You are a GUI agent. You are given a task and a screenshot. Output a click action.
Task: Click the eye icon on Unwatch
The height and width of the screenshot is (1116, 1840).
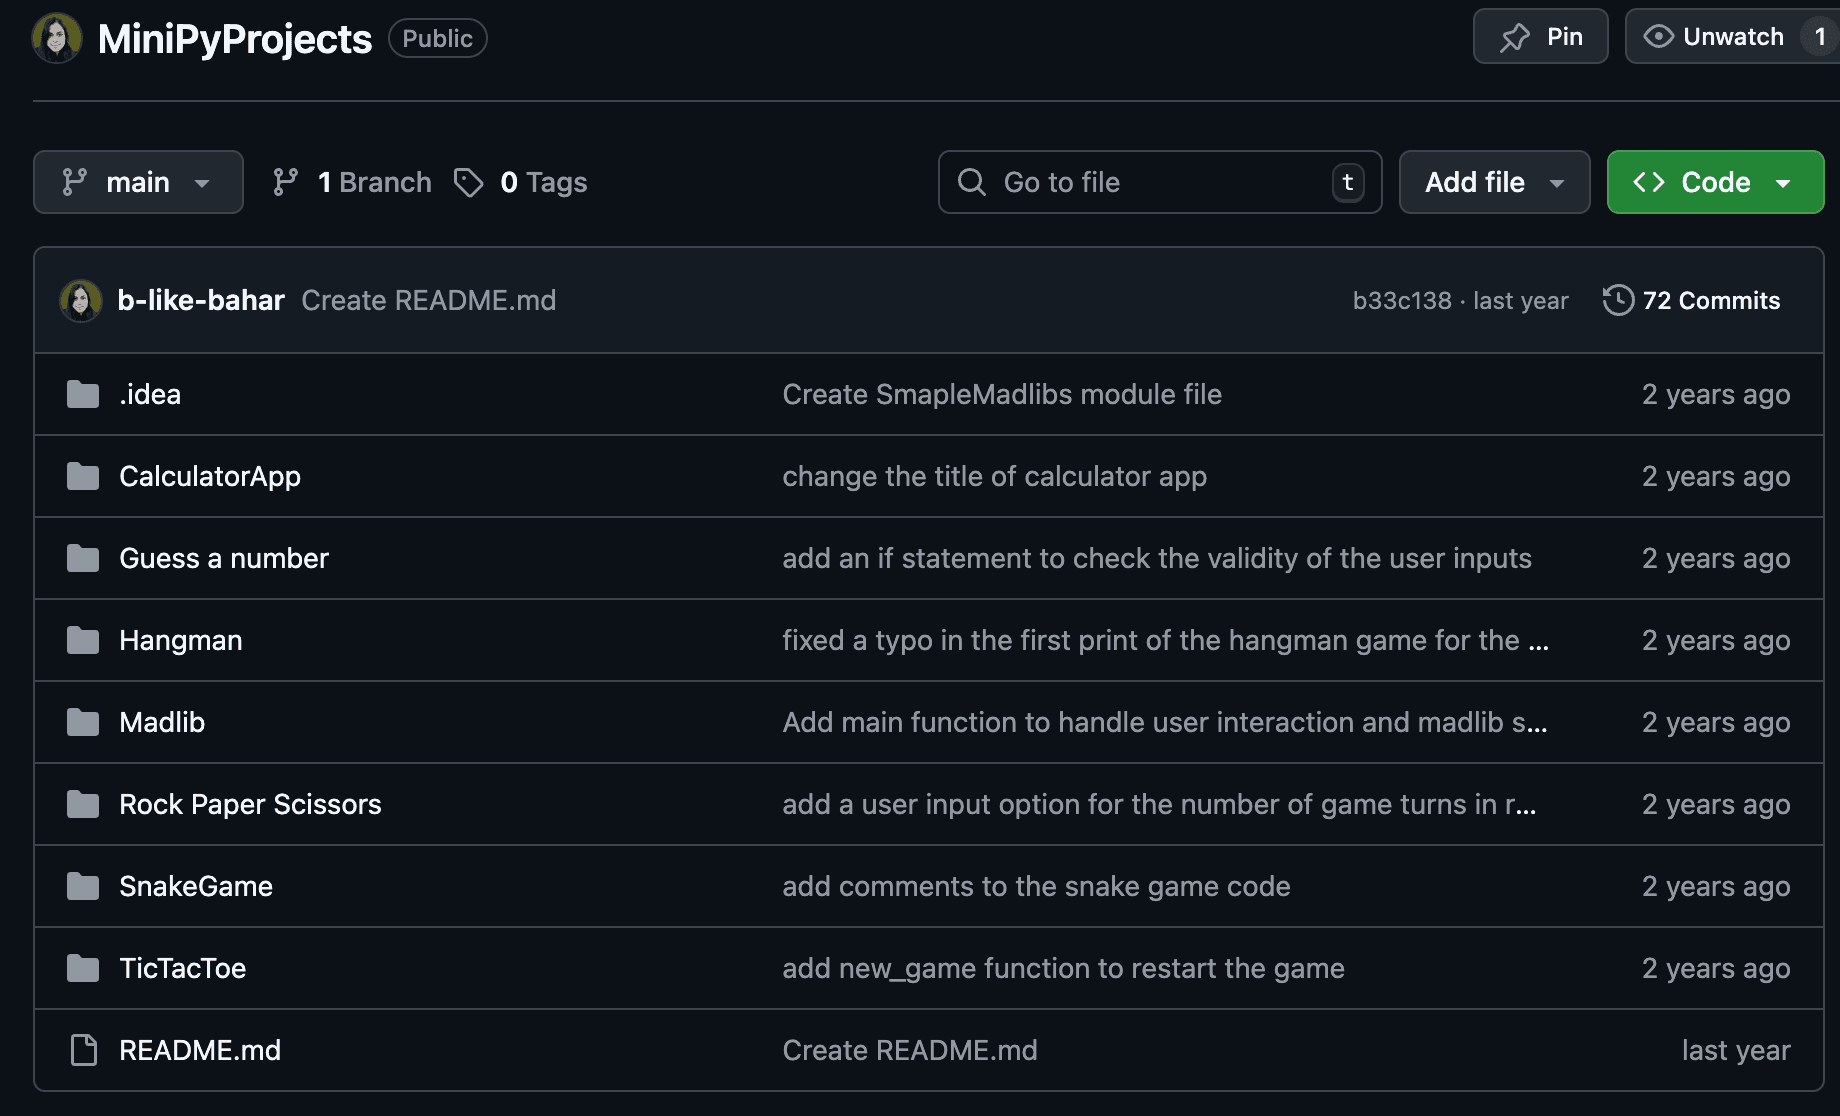coord(1658,37)
